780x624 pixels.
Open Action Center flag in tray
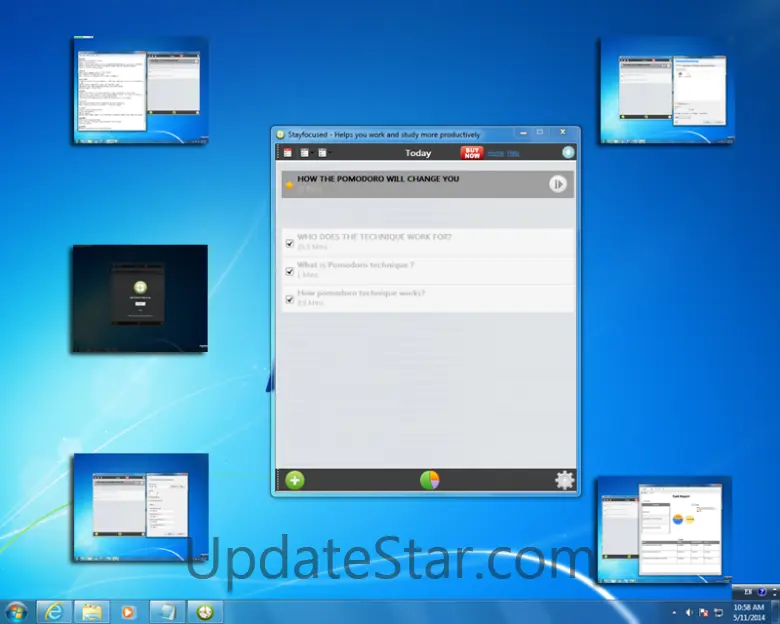point(704,613)
